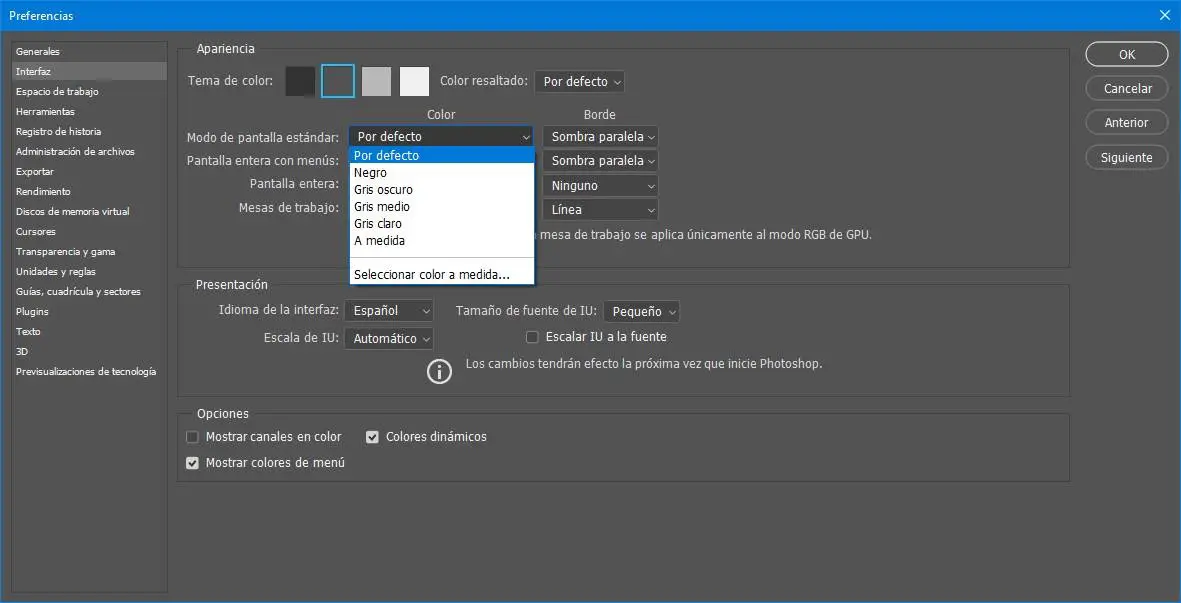Choose Gris claro option

point(442,224)
